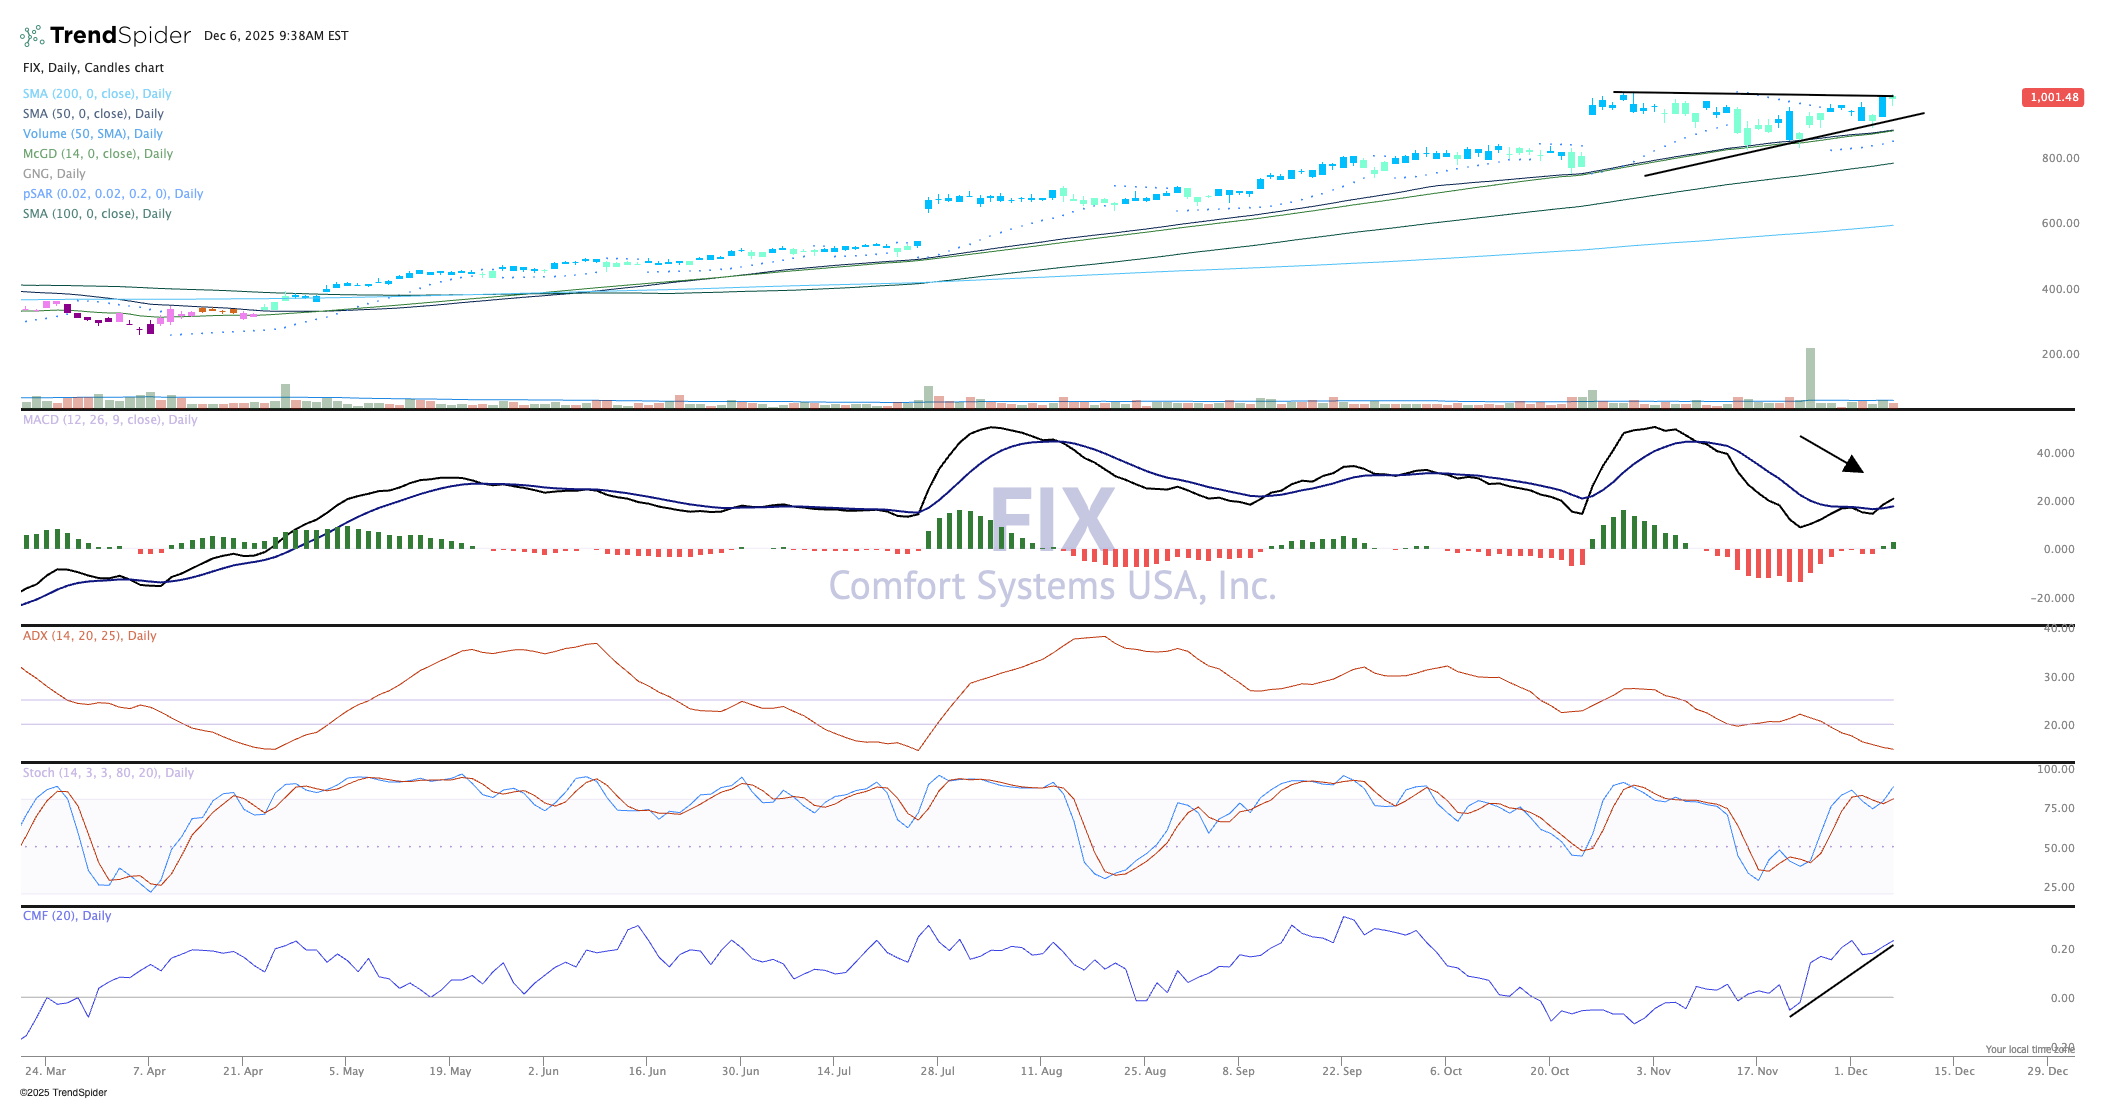Viewport: 2105px width, 1102px height.
Task: Click the FIX, Daily, Candles chart title
Action: tap(93, 68)
